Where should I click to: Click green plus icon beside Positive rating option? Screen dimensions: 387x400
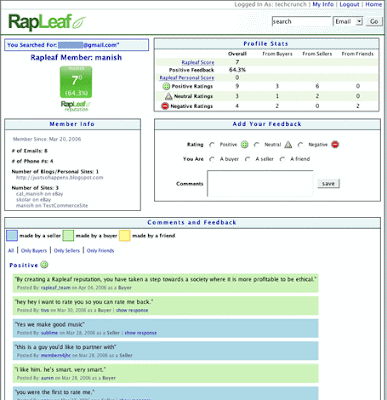(245, 144)
